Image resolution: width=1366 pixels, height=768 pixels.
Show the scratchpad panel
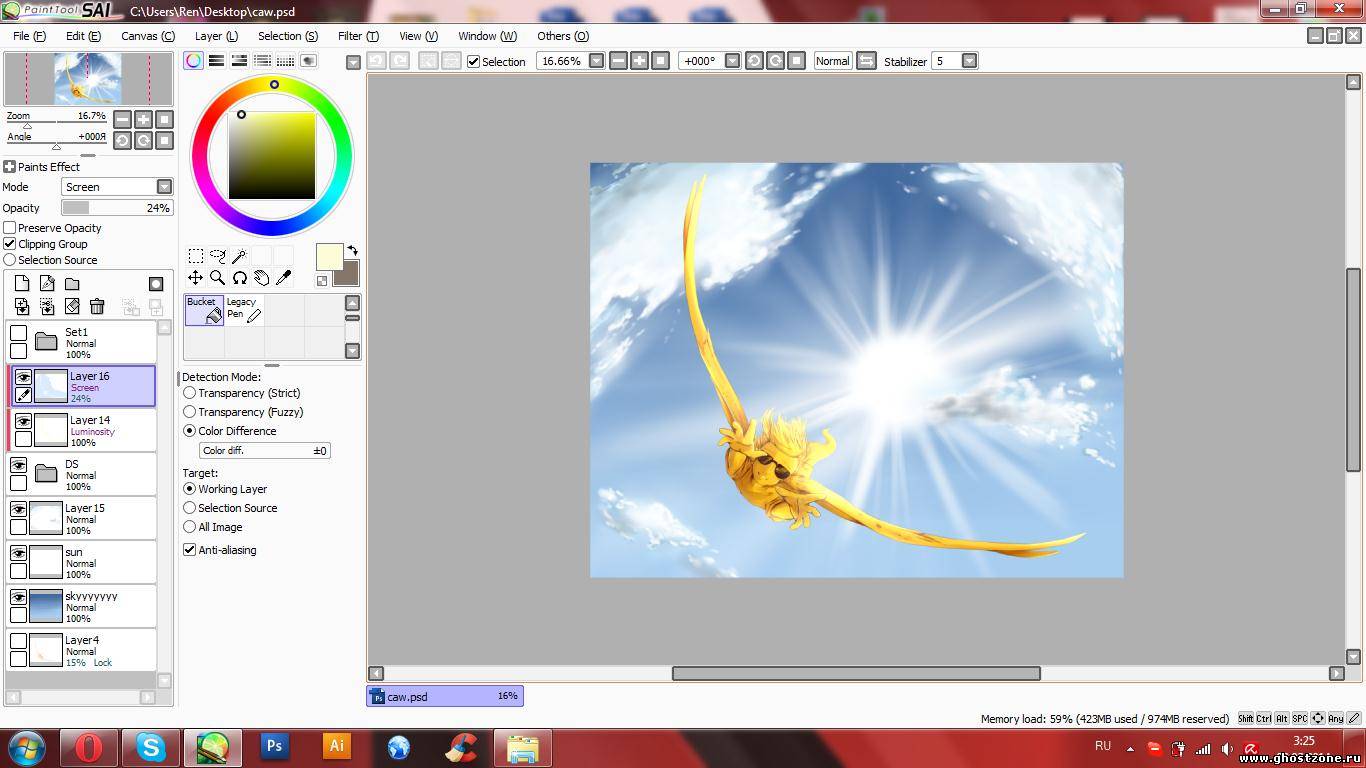pyautogui.click(x=308, y=61)
